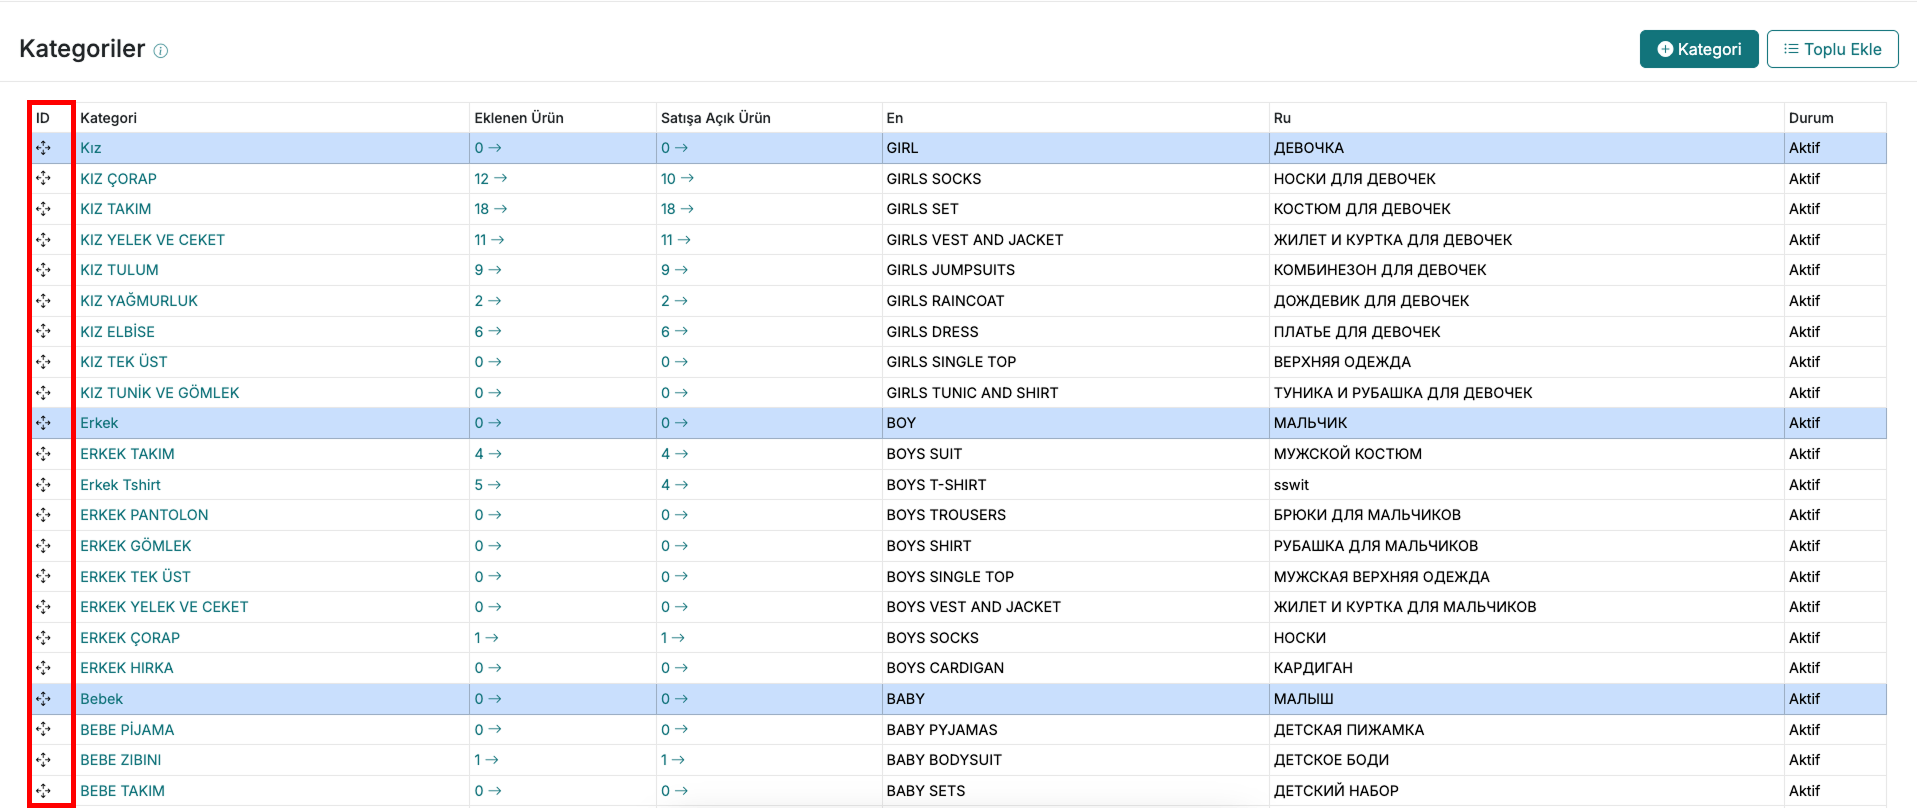Click the GIRLS RAINCOAT English name cell
The width and height of the screenshot is (1917, 808).
pyautogui.click(x=1075, y=301)
